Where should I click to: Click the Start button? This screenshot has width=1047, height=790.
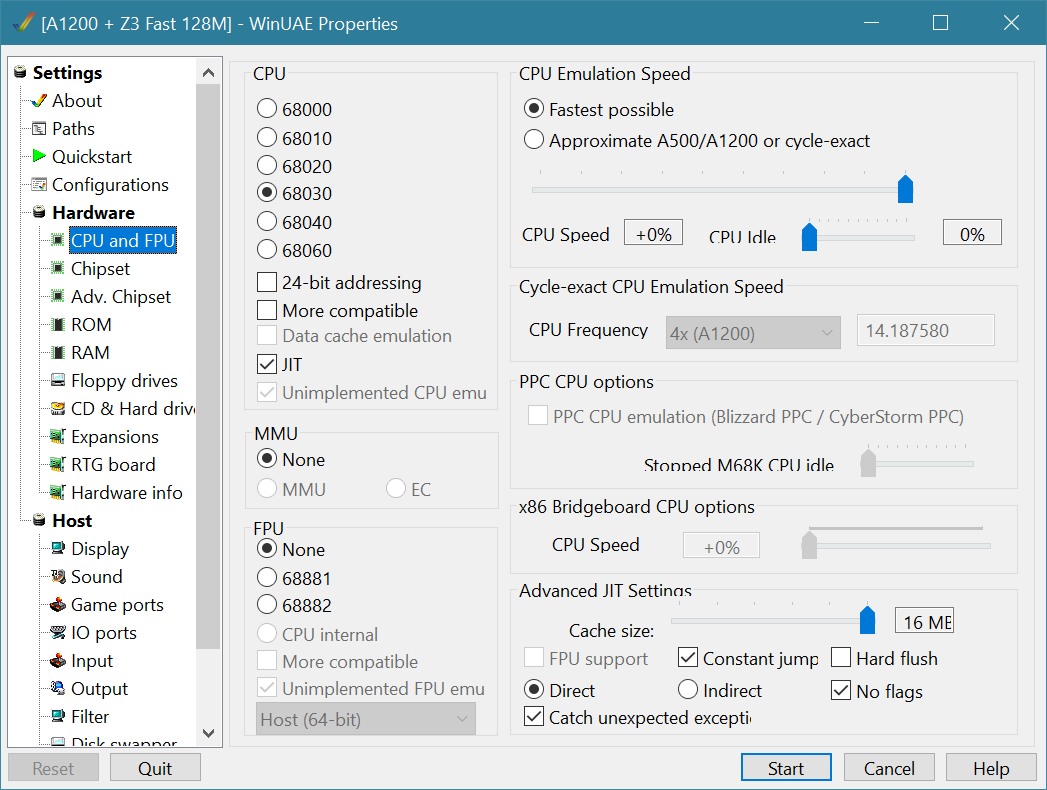tap(786, 768)
